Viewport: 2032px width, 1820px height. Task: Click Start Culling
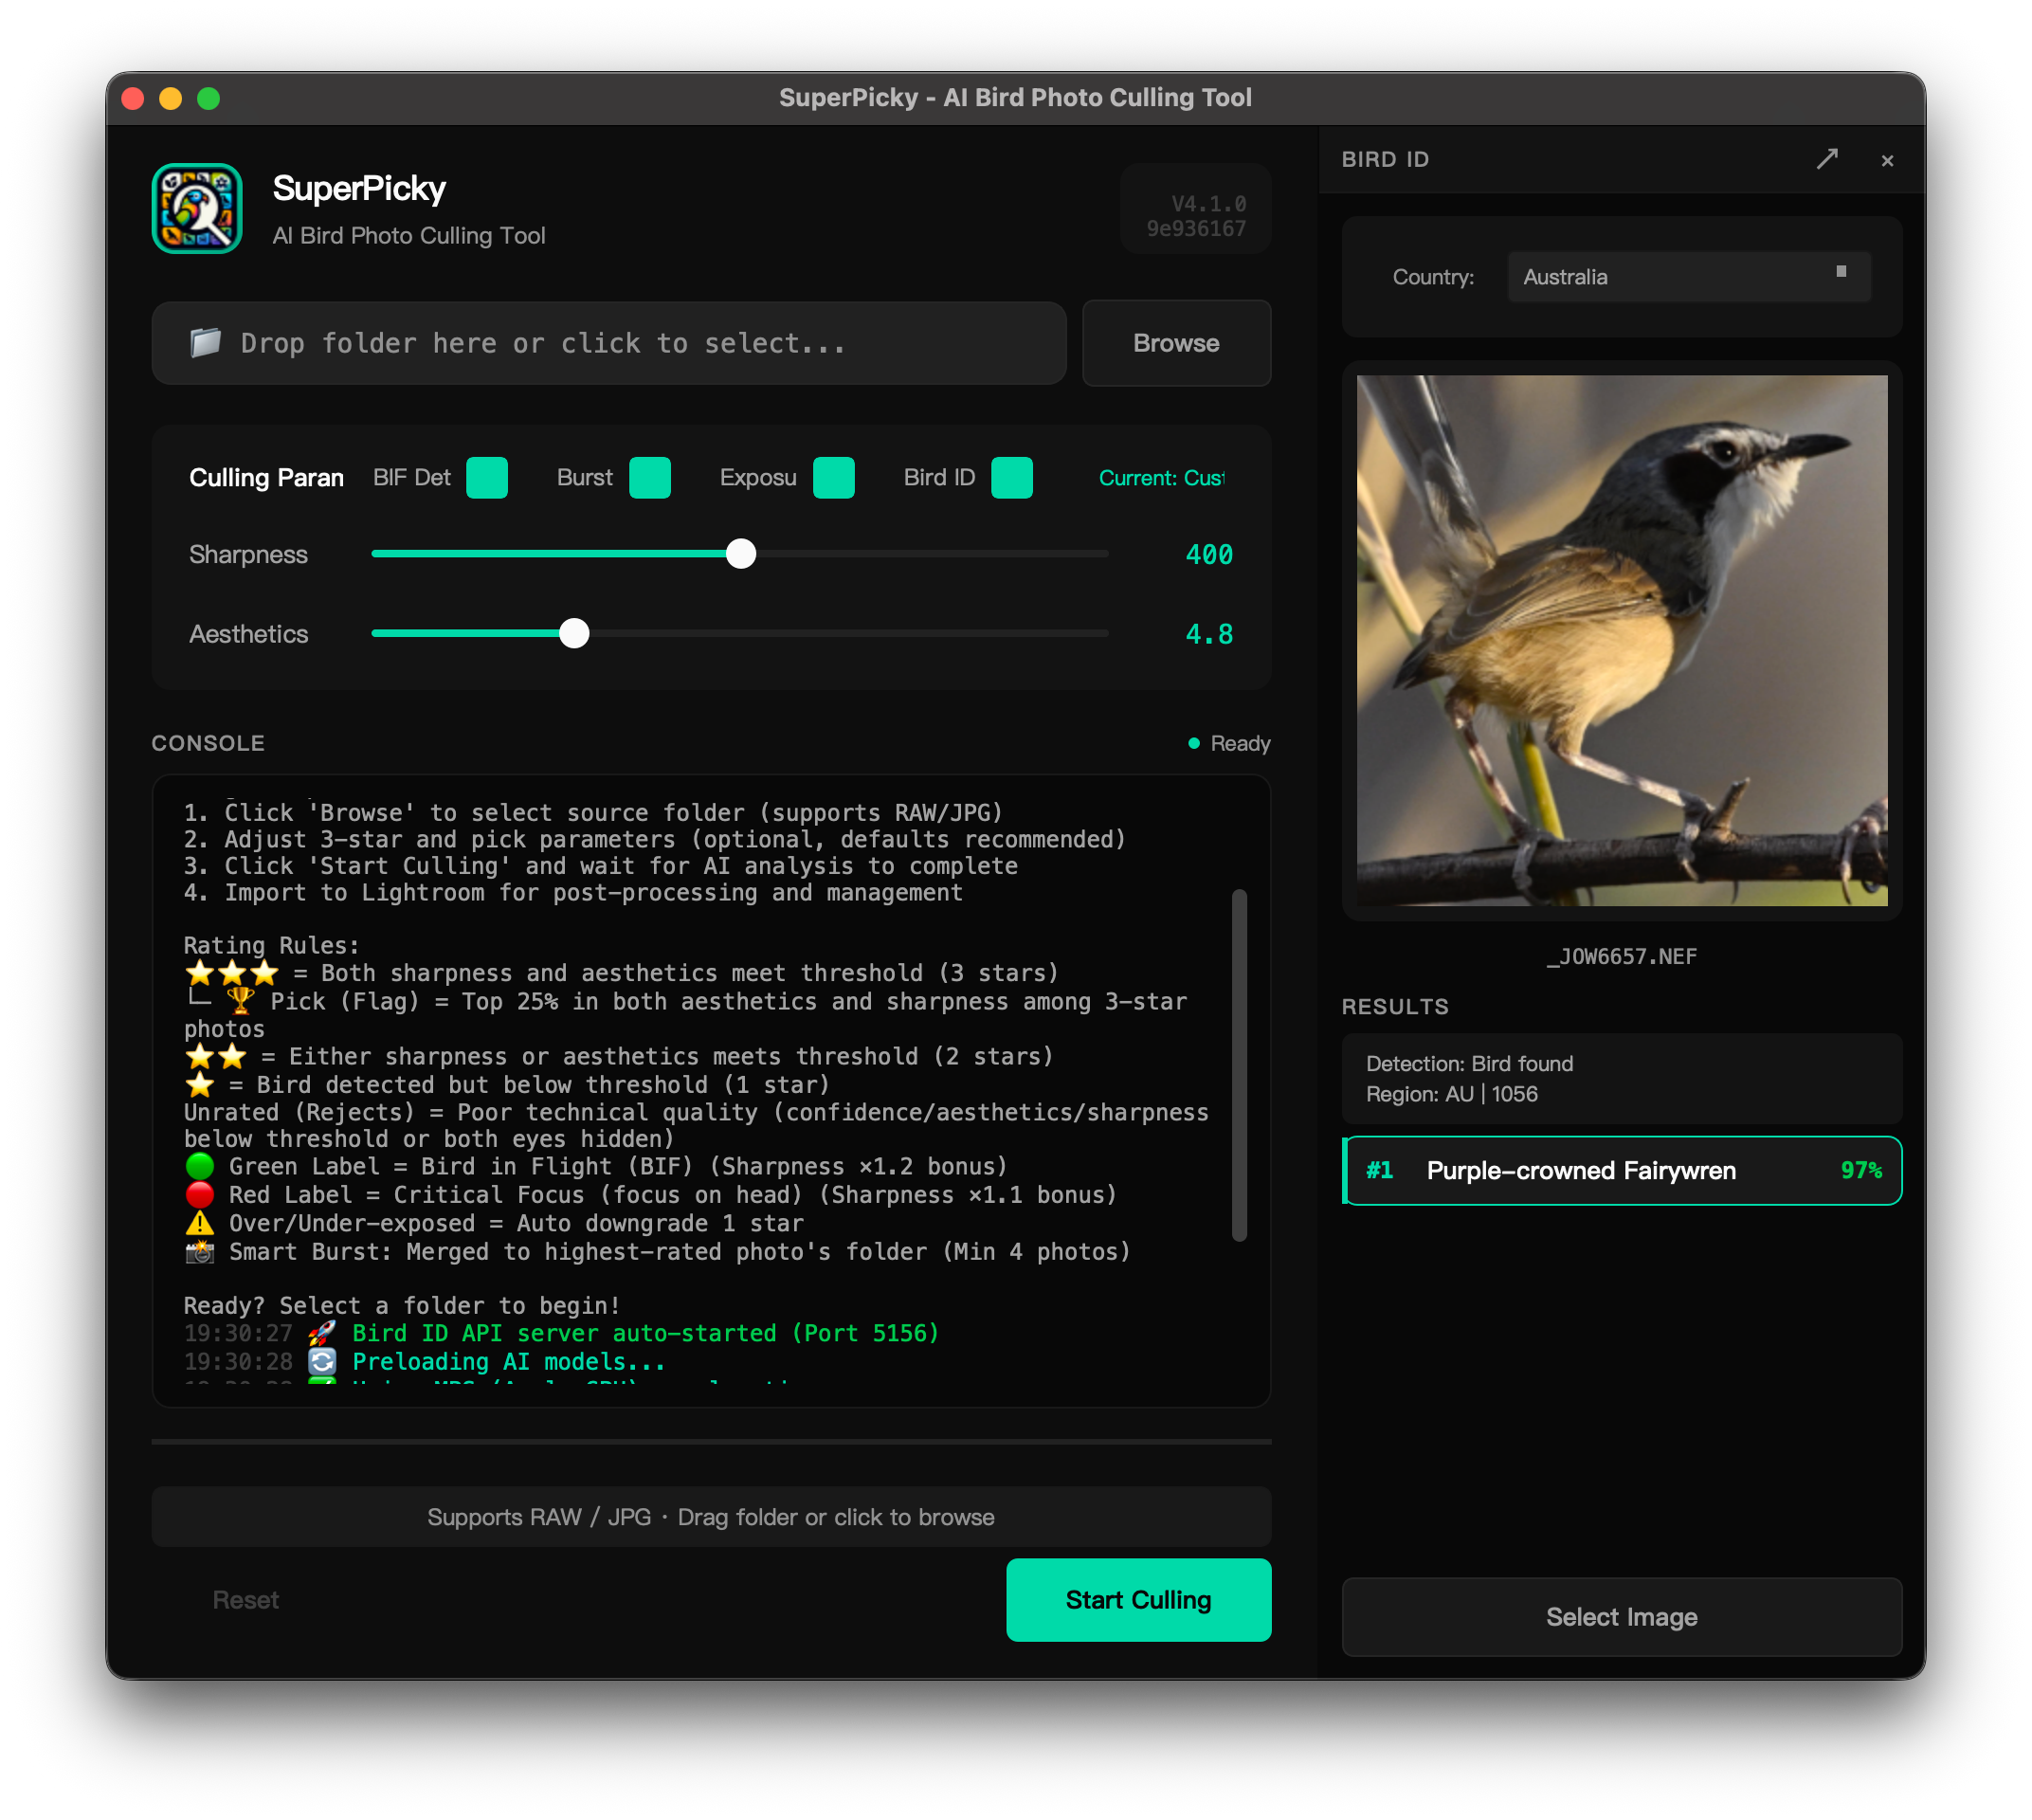coord(1138,1599)
